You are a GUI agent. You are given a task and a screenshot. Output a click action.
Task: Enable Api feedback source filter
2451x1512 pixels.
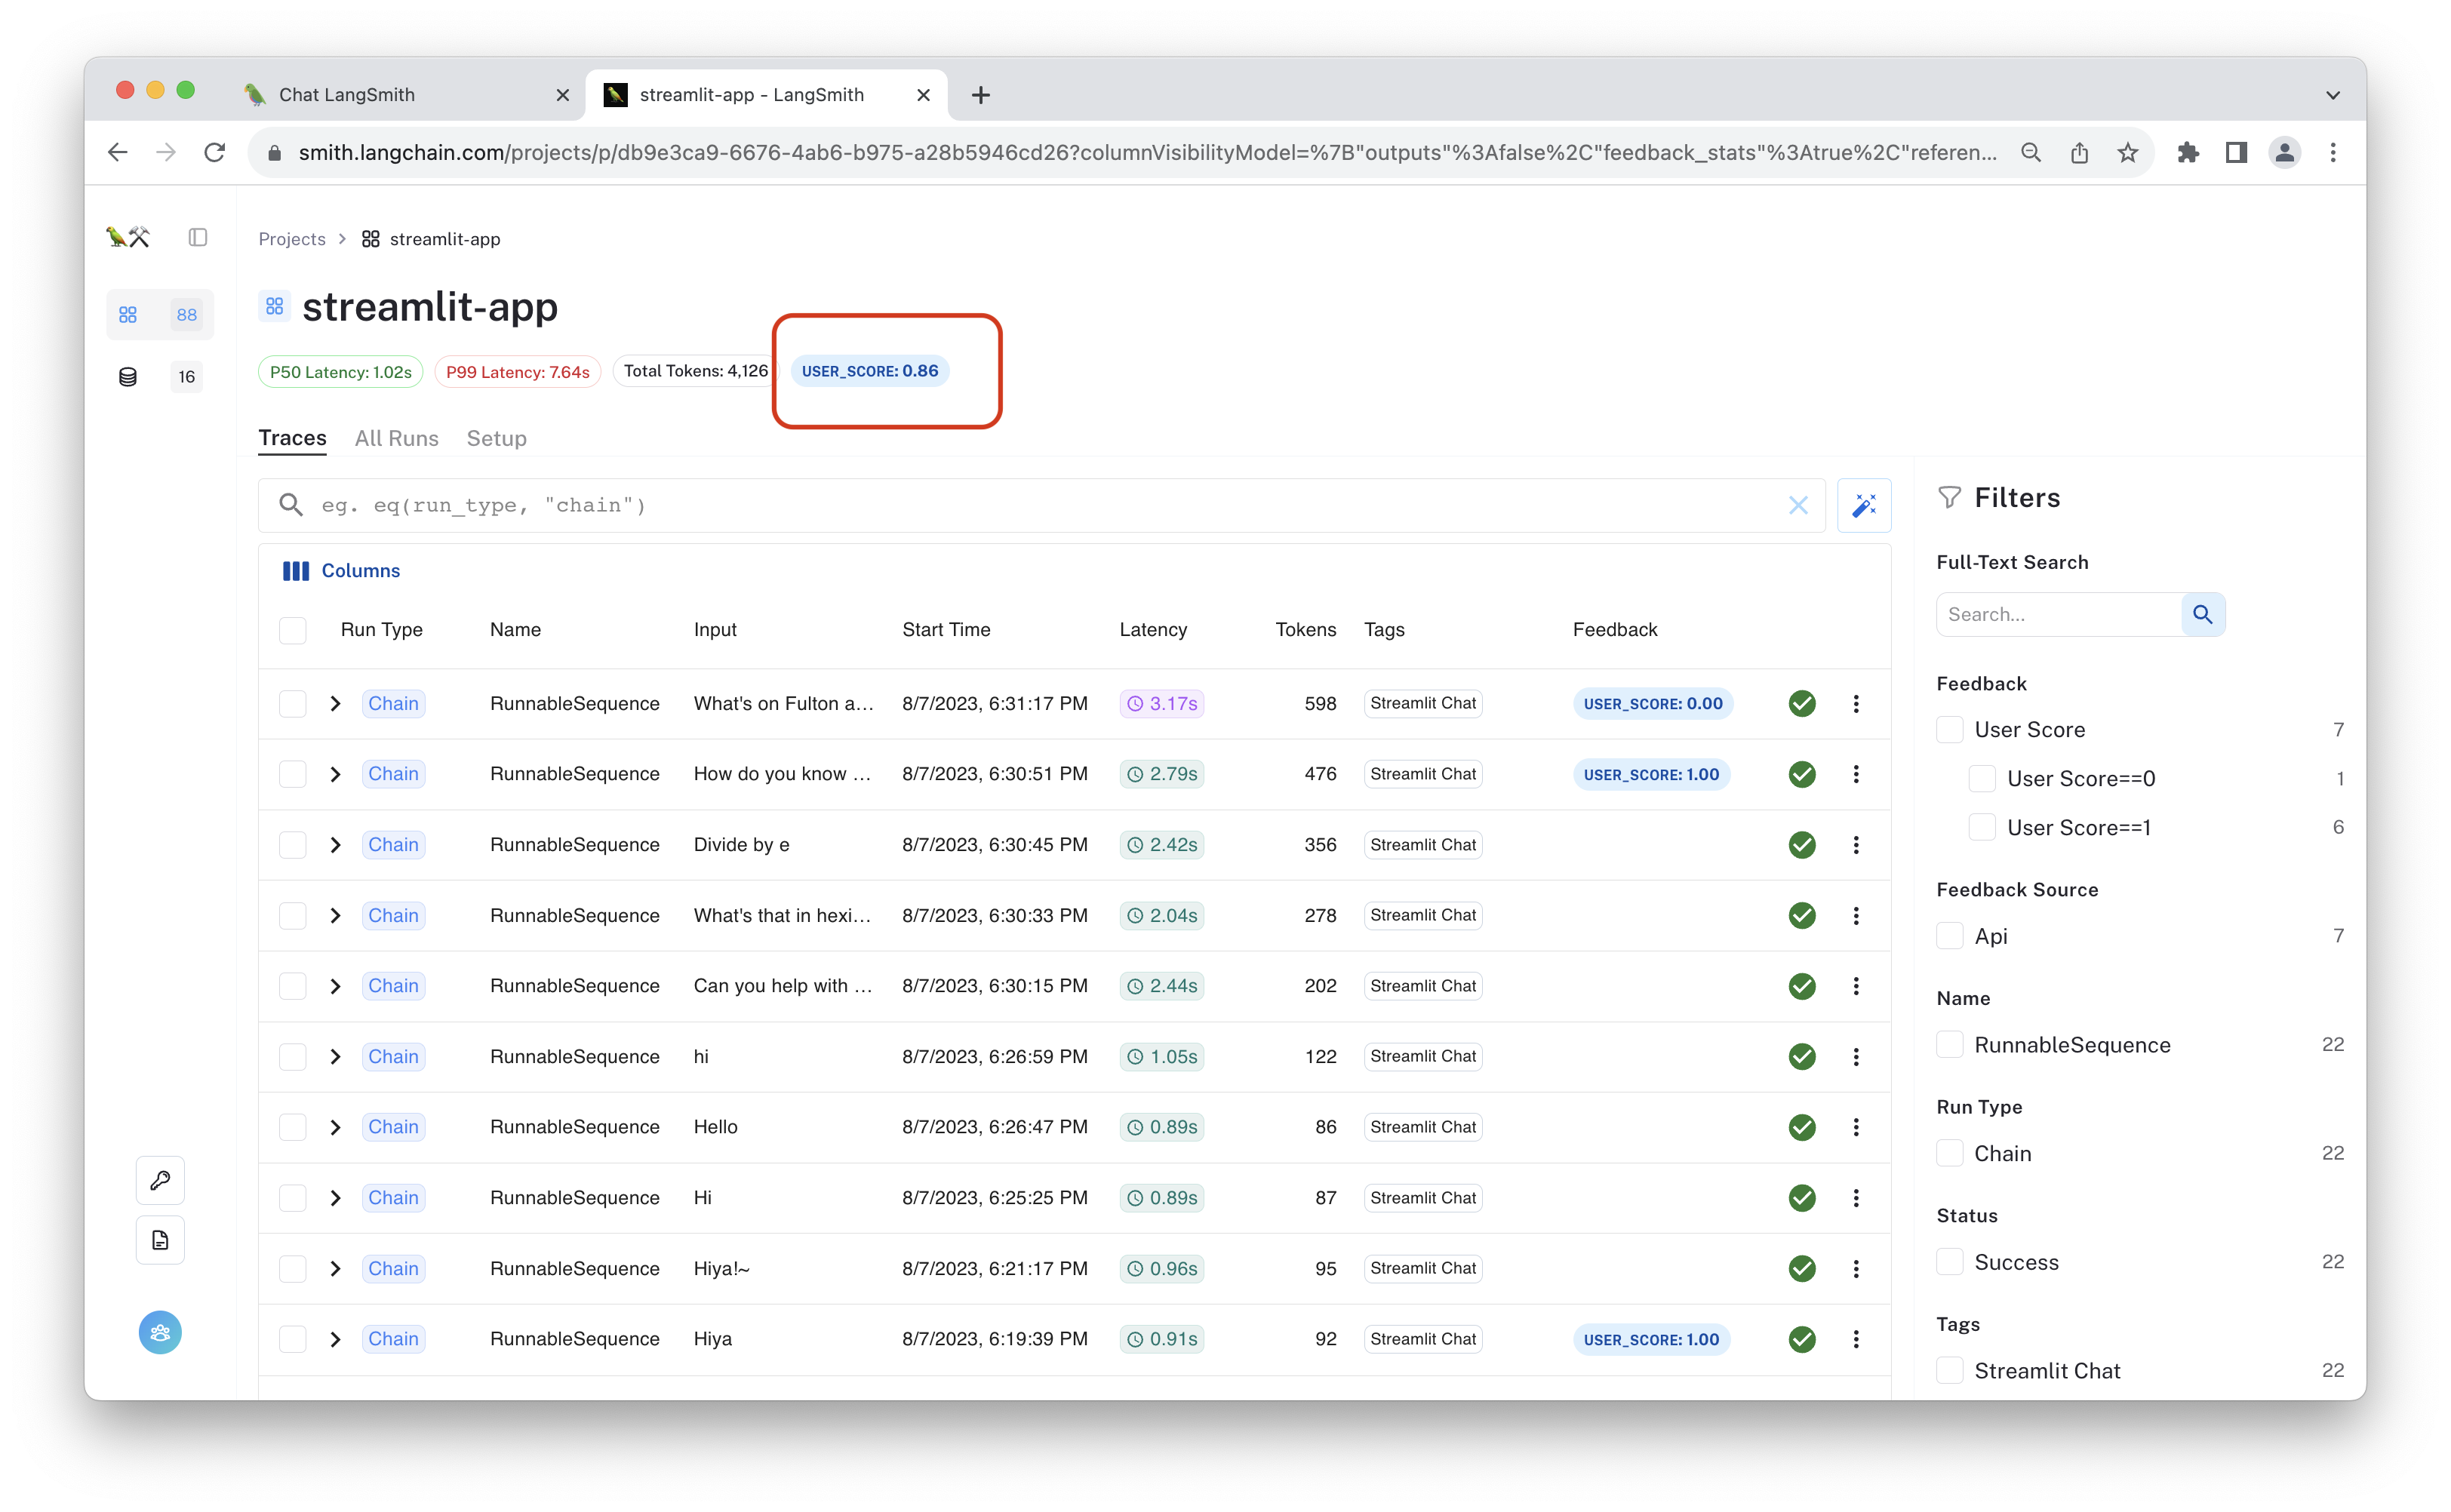(1949, 936)
